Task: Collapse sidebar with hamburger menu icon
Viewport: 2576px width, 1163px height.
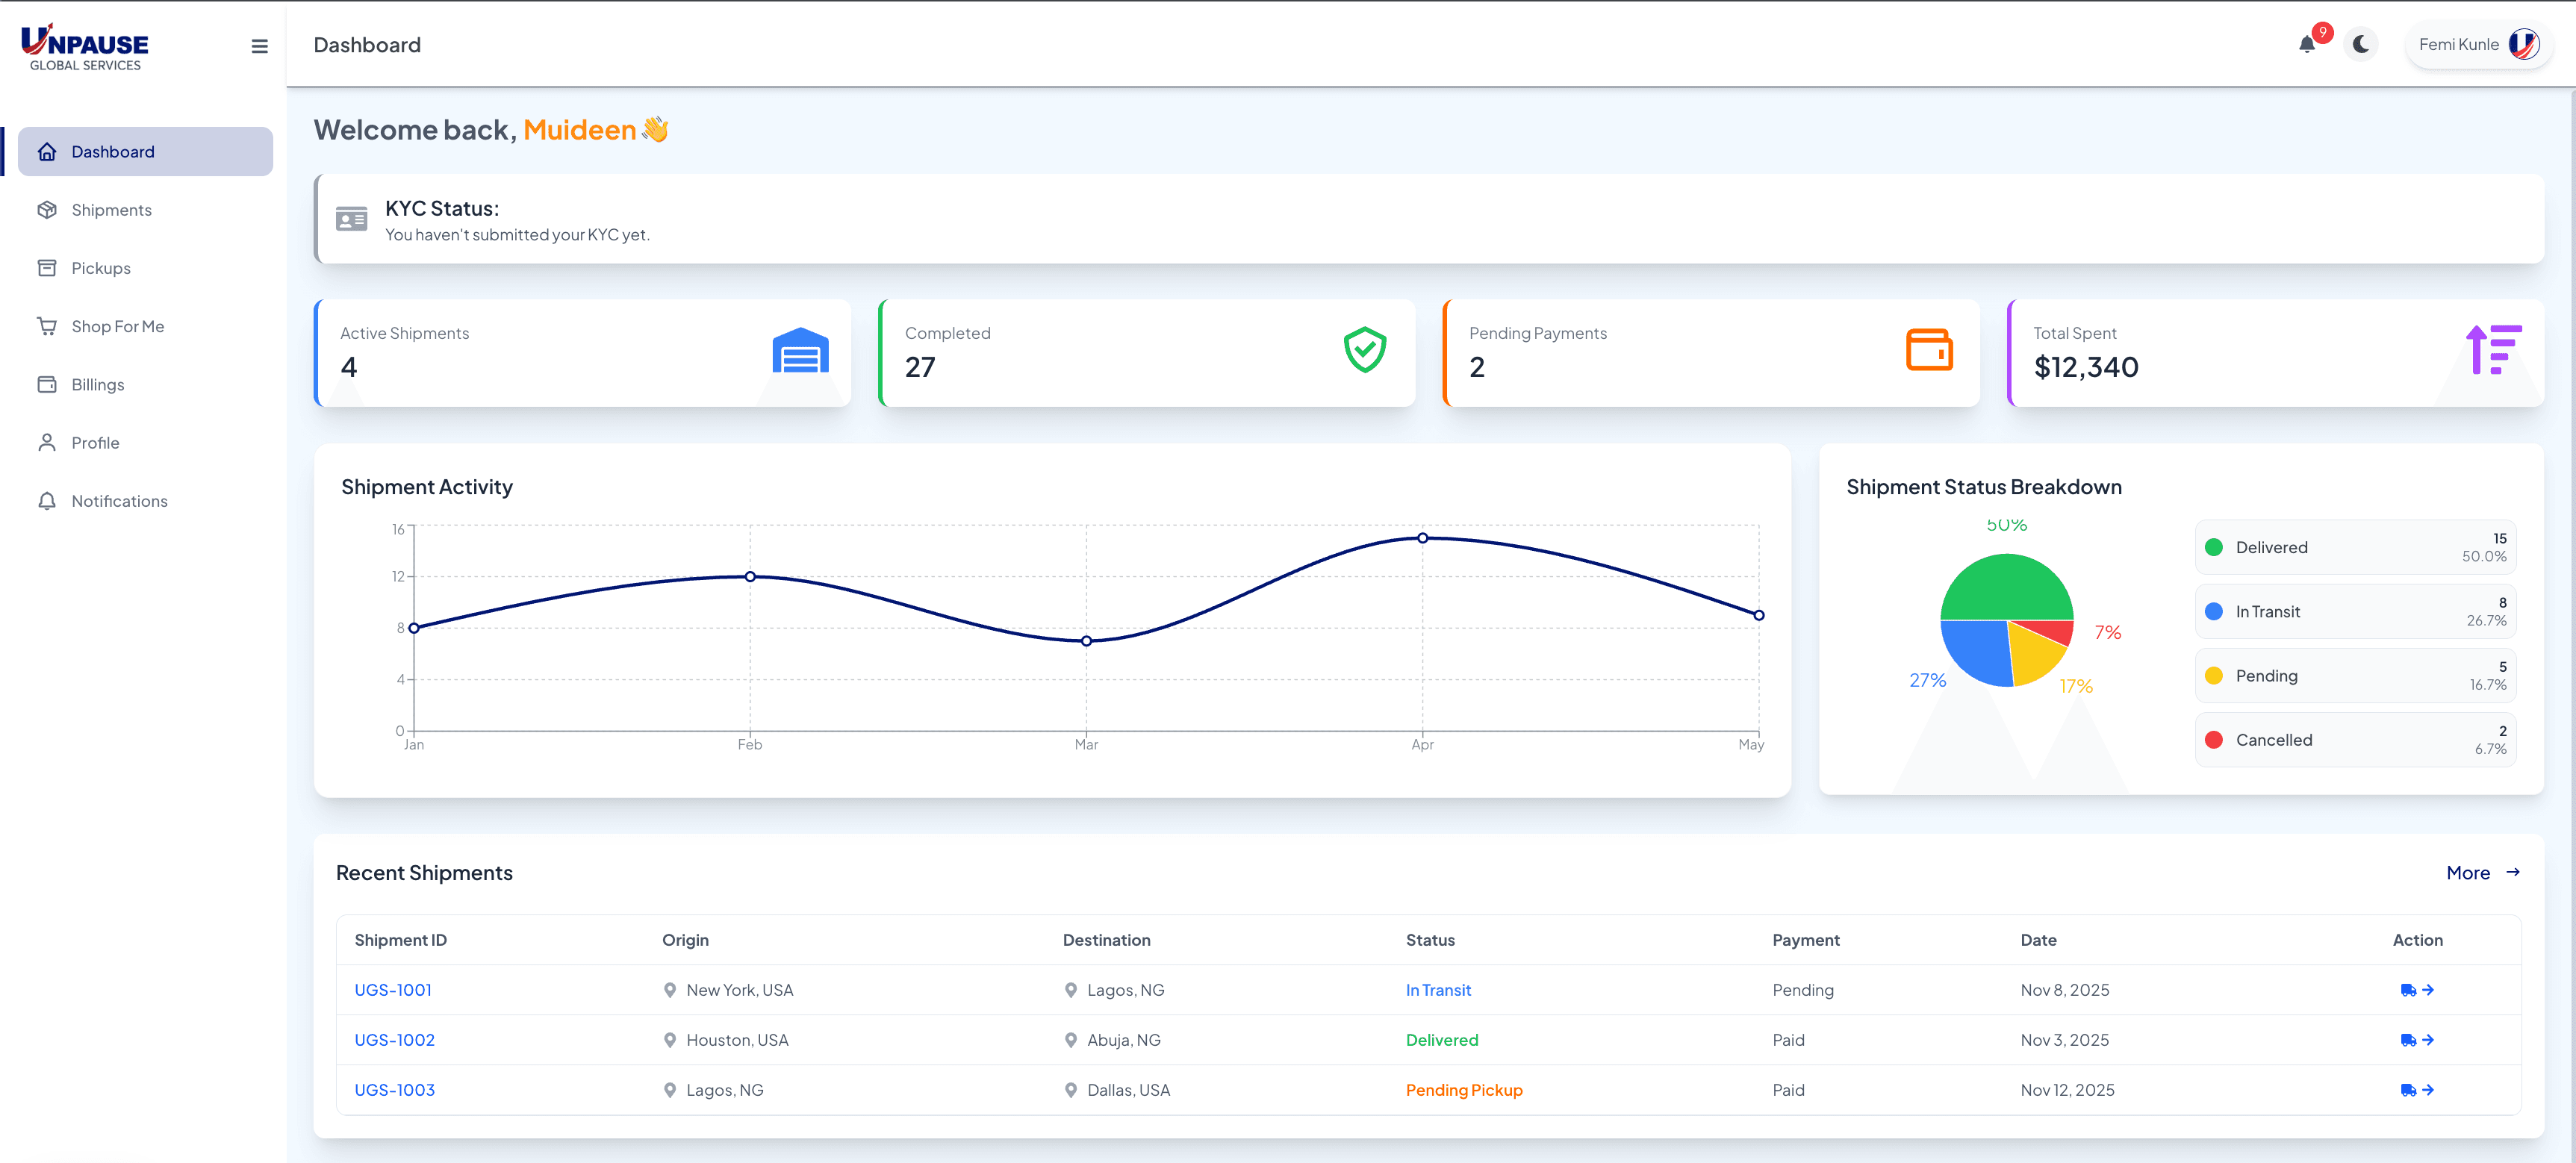Action: pyautogui.click(x=259, y=46)
